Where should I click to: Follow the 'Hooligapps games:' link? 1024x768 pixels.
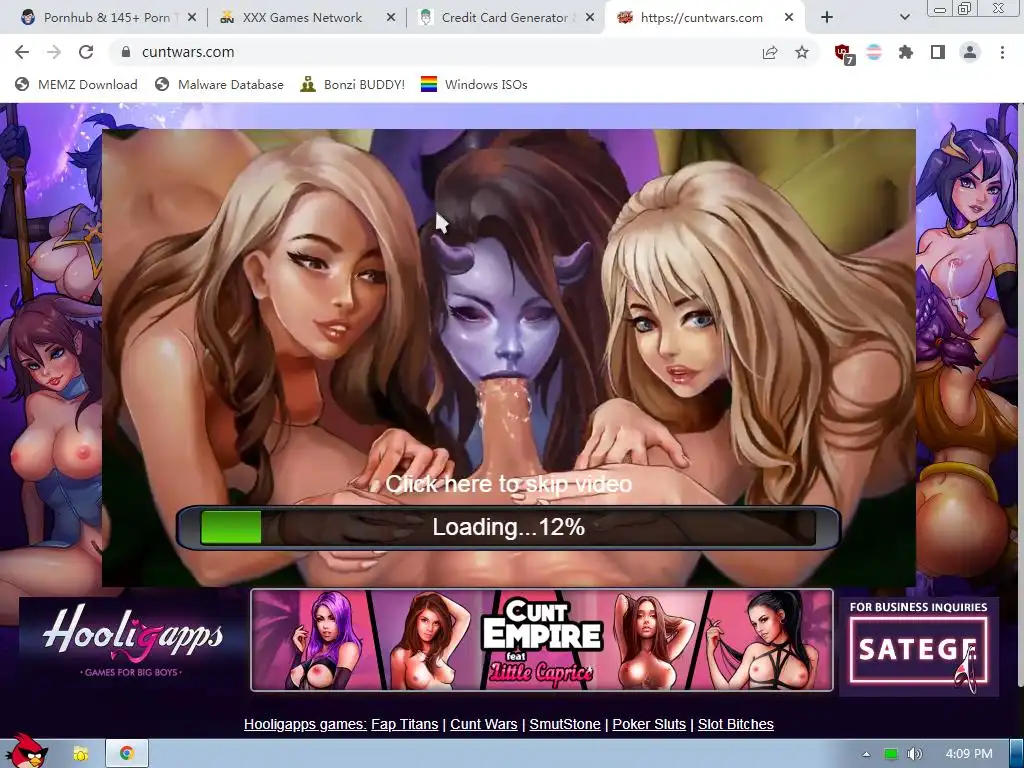pos(305,724)
